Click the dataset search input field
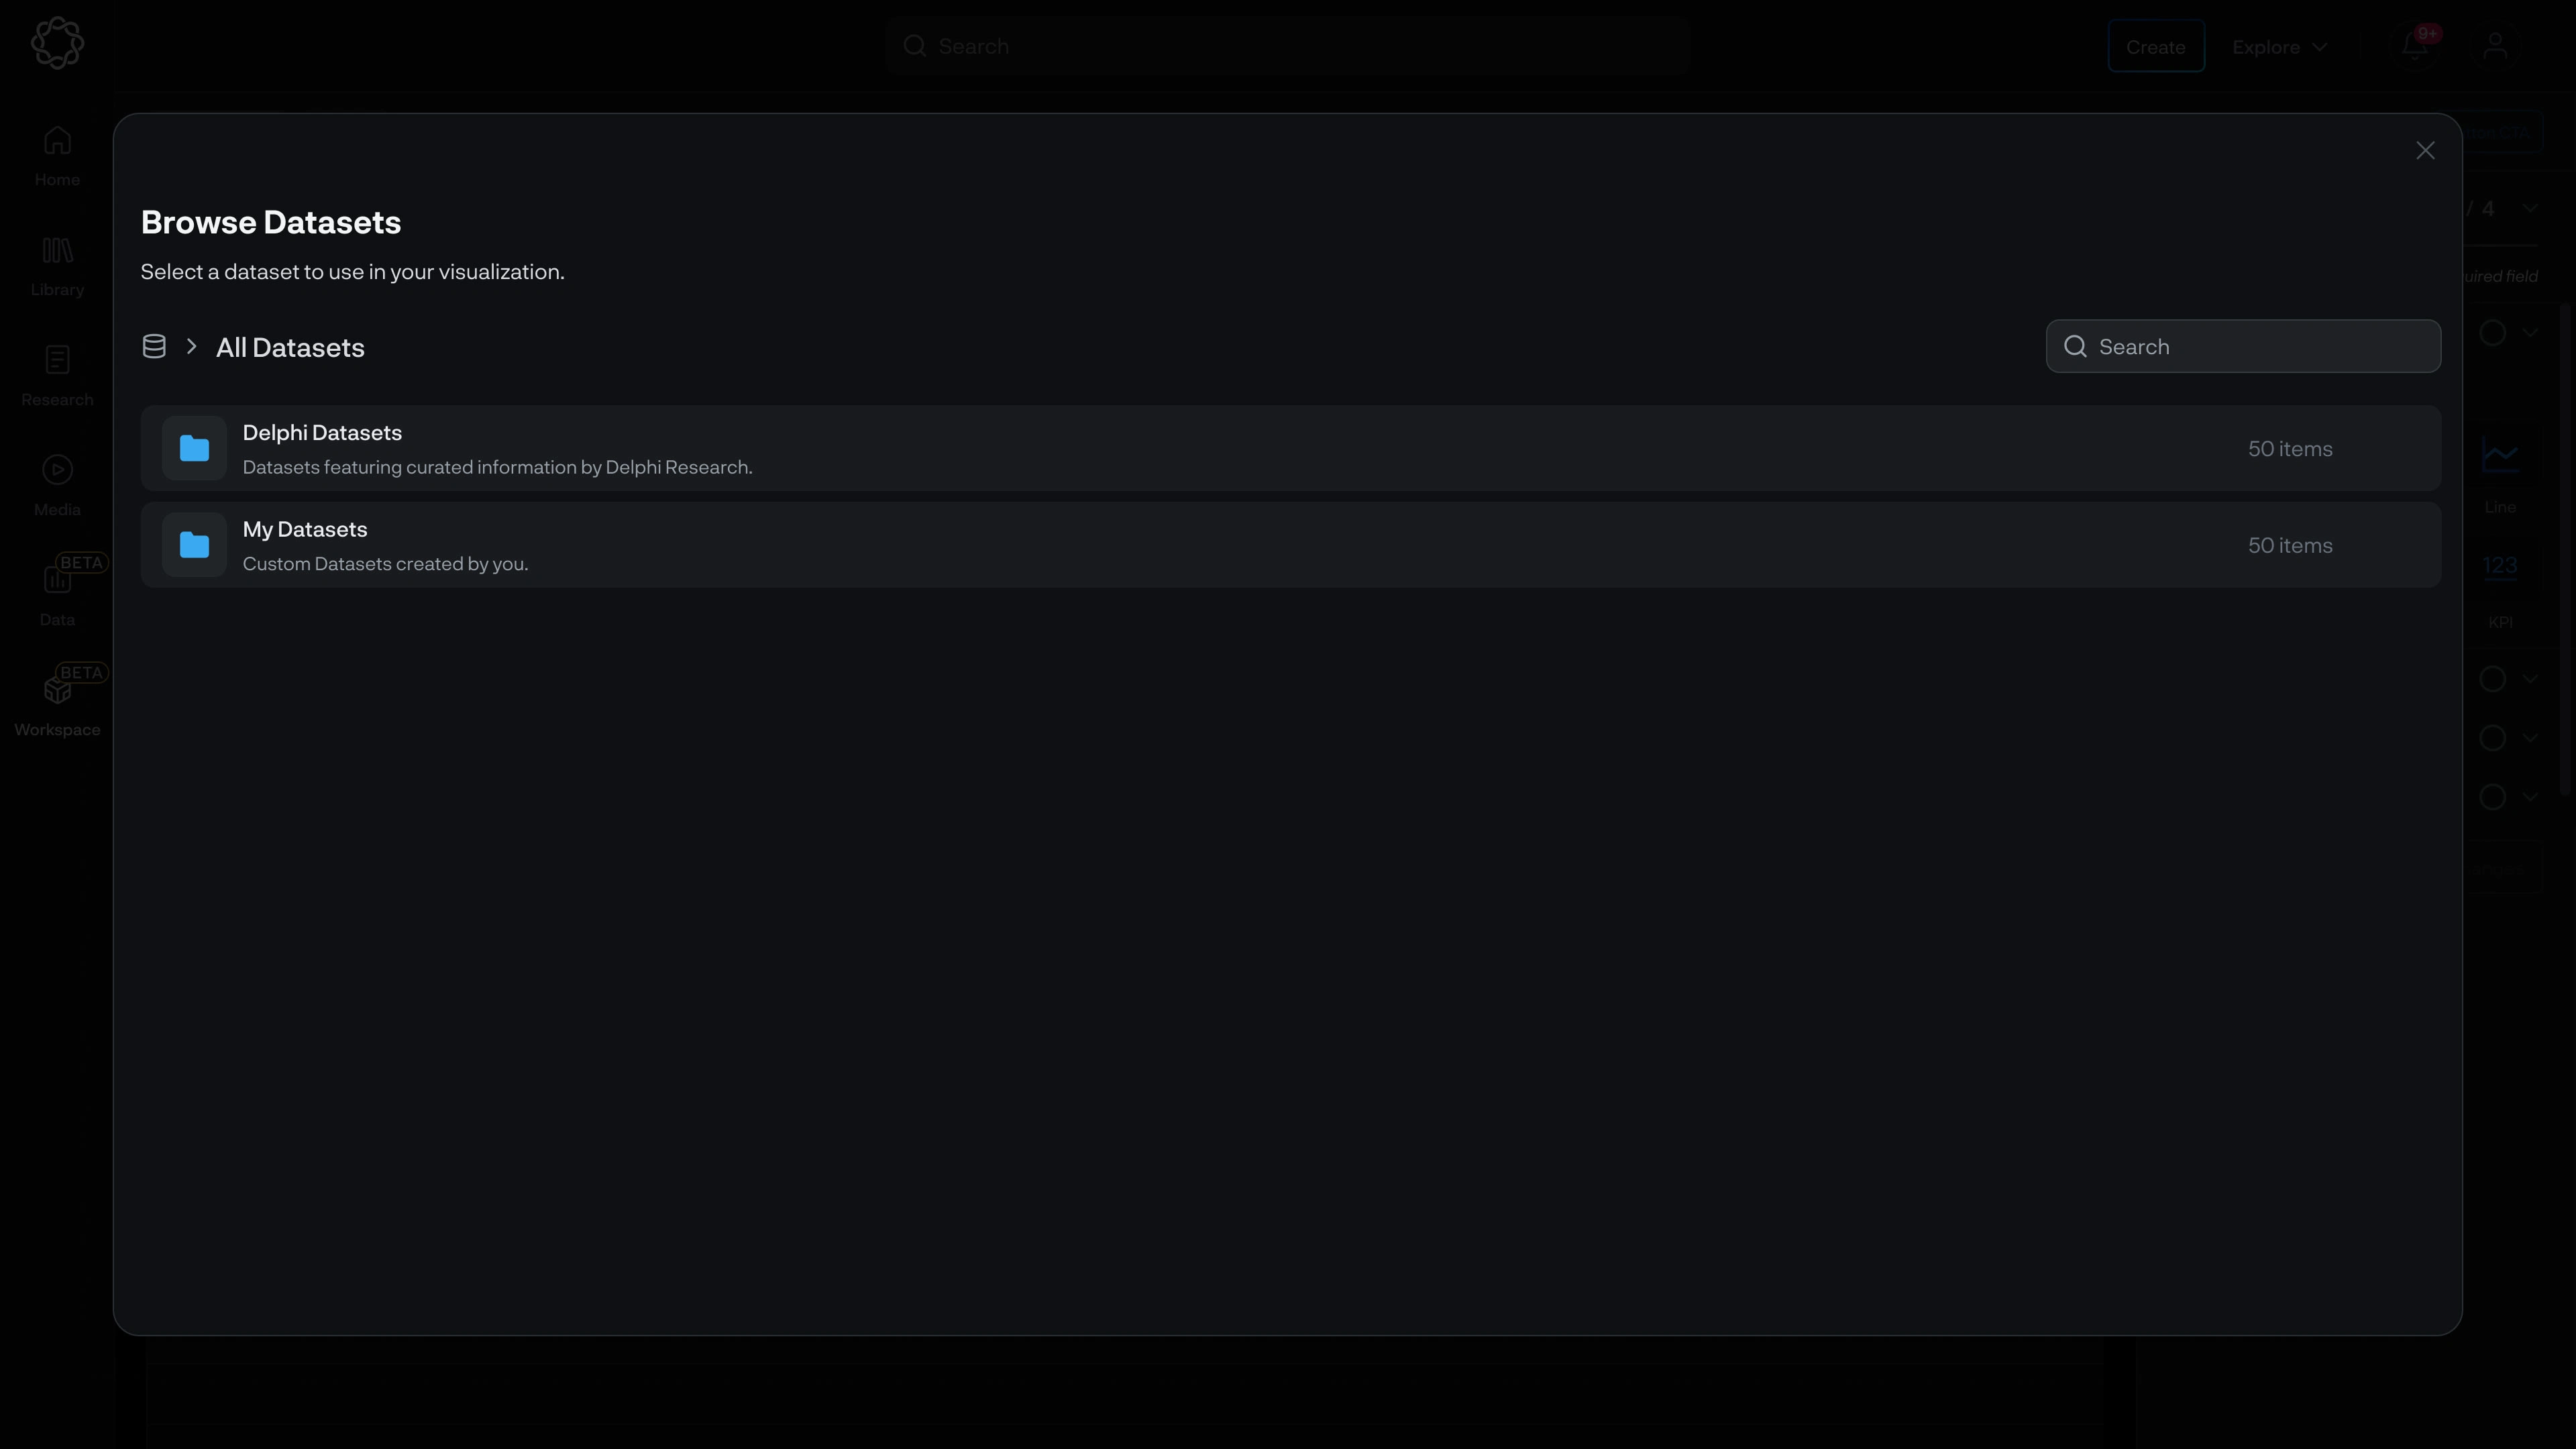The image size is (2576, 1449). coord(2242,345)
